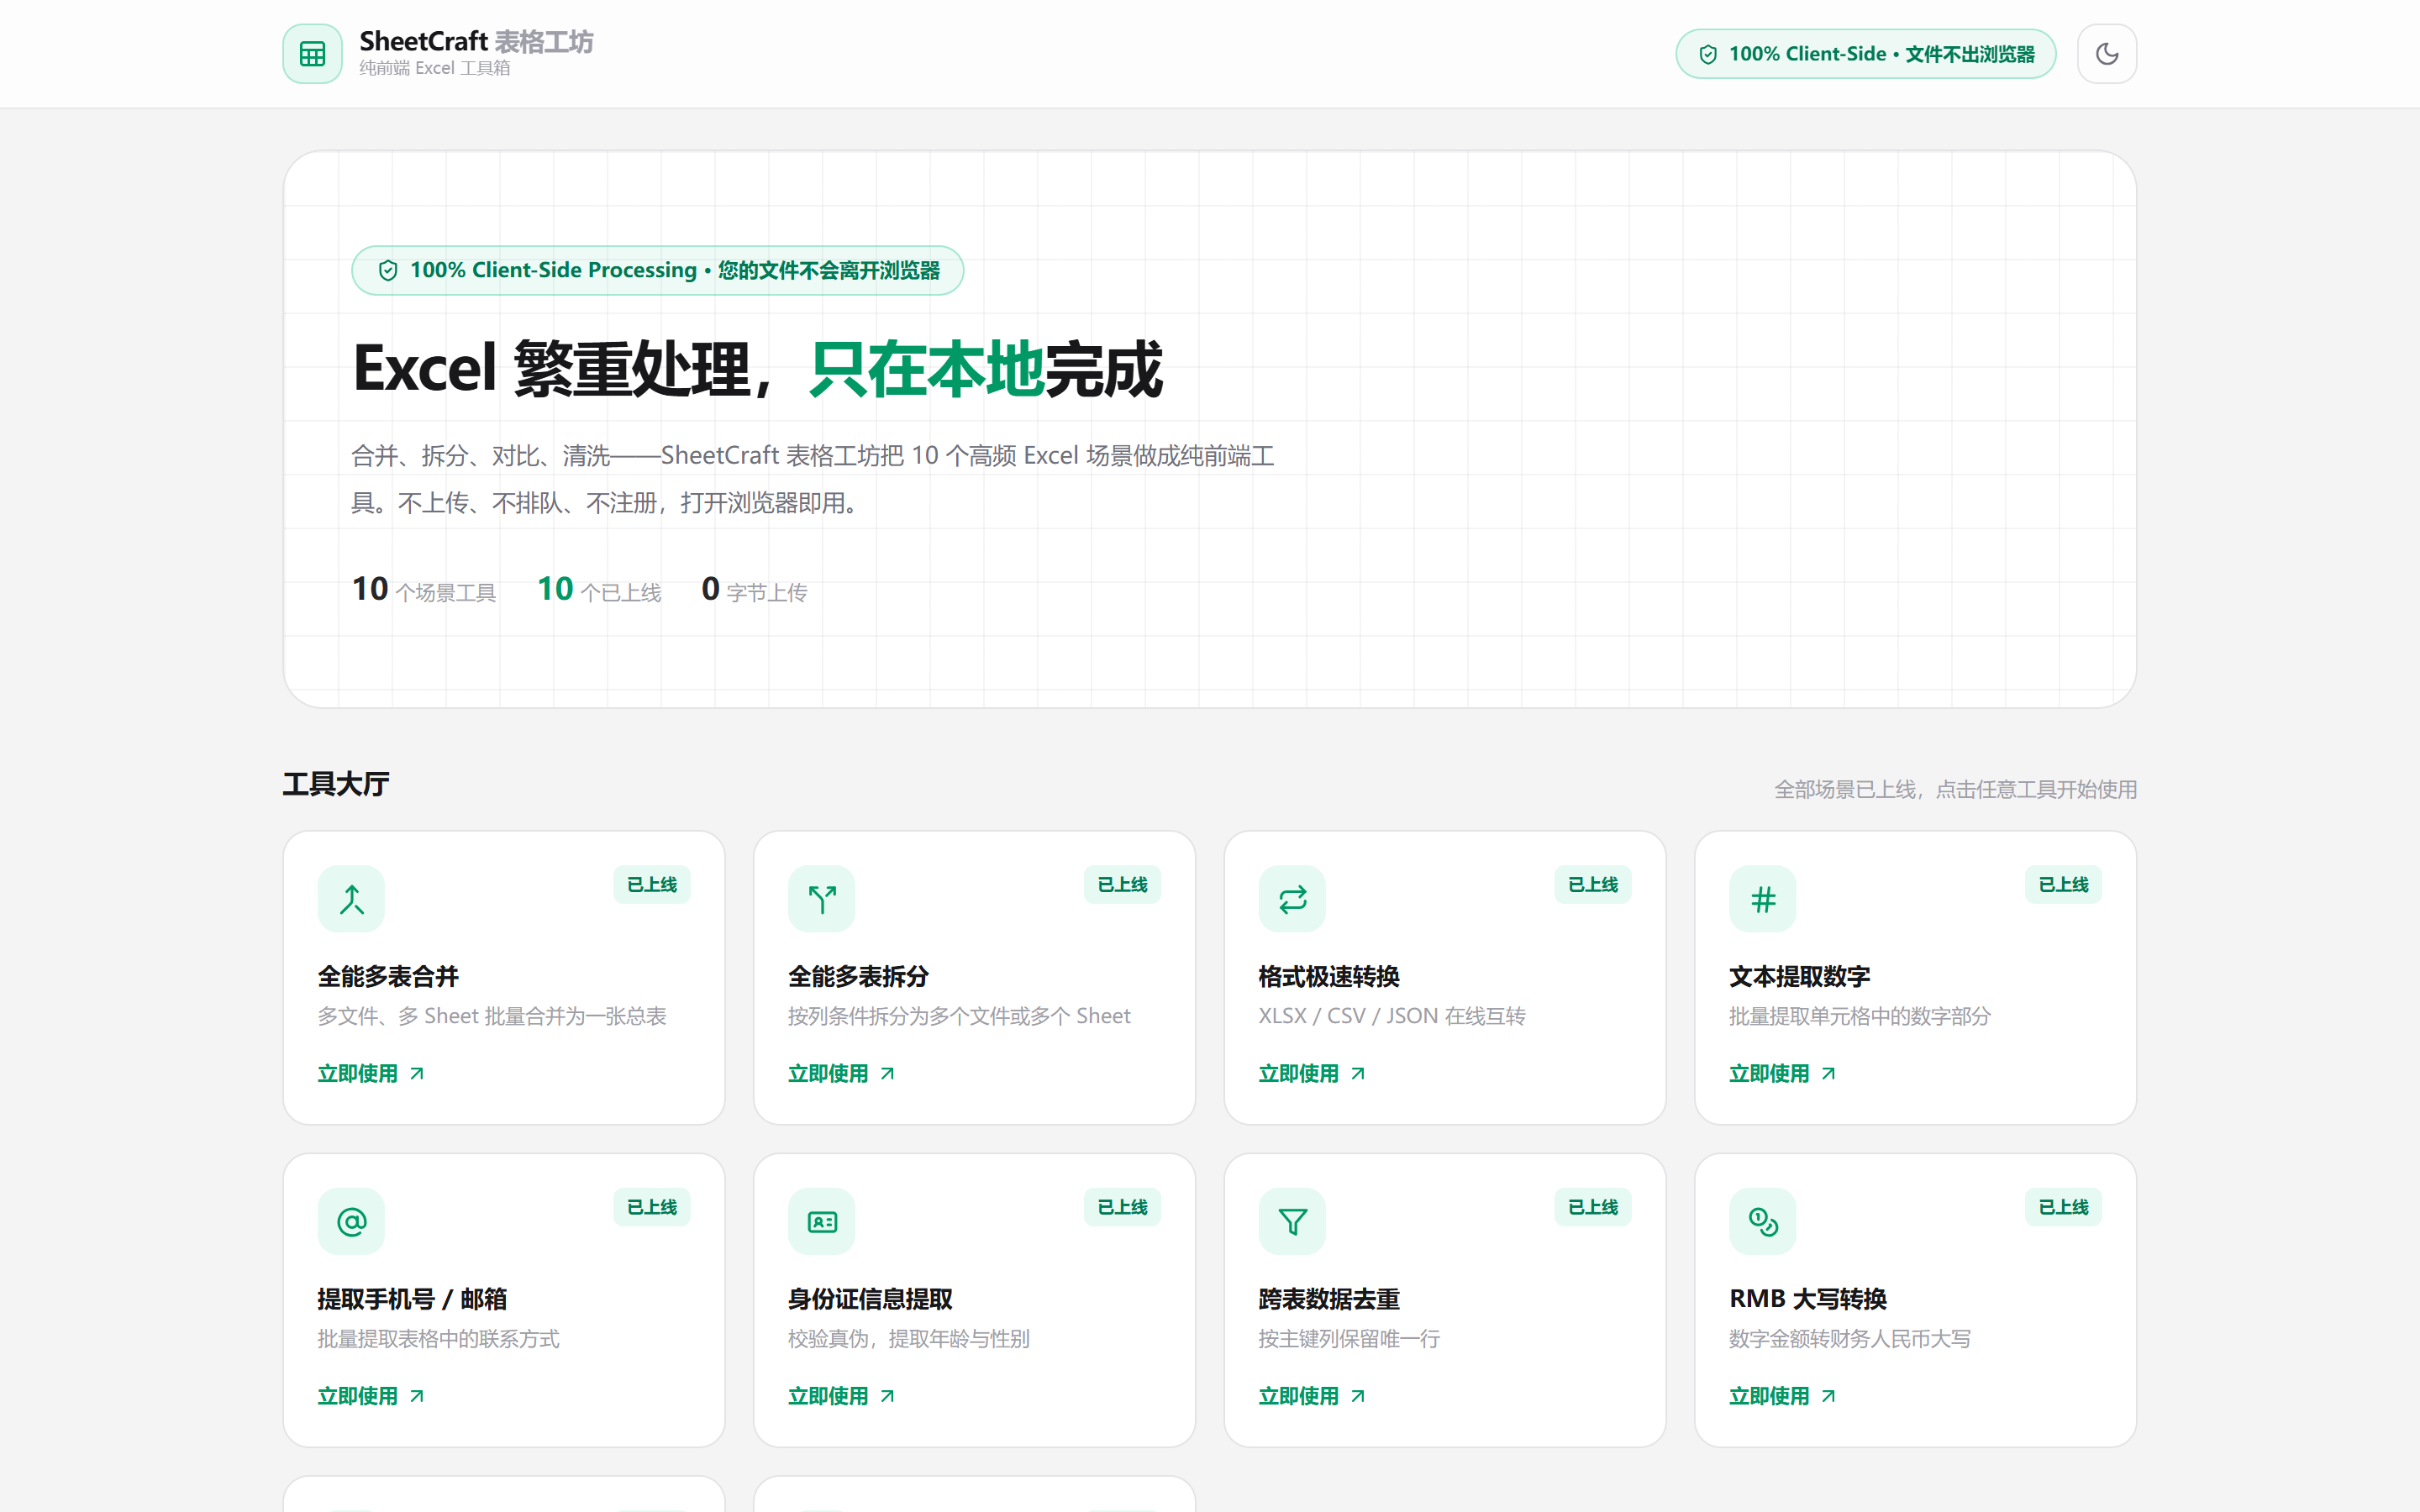Viewport: 2420px width, 1512px height.
Task: Click the 已上线 badge on 文本提取数字
Action: point(2064,884)
